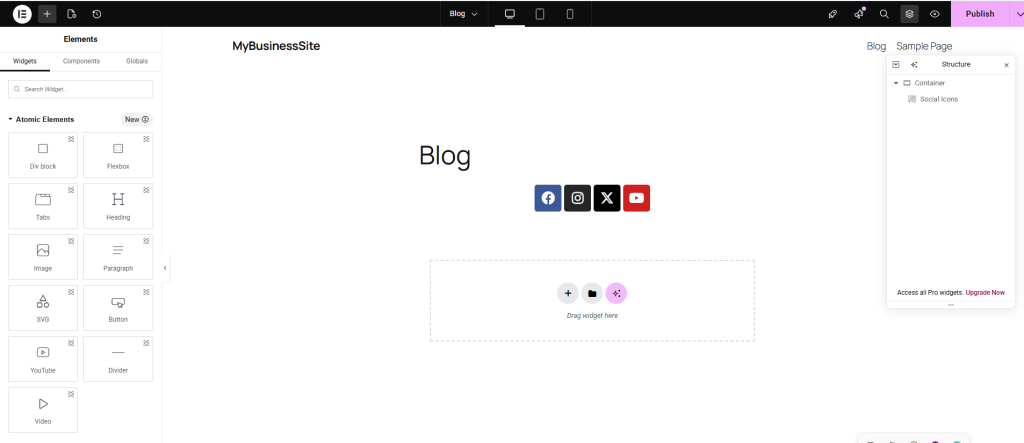
Task: Click the AI sparkle icon in Structure panel
Action: (914, 65)
